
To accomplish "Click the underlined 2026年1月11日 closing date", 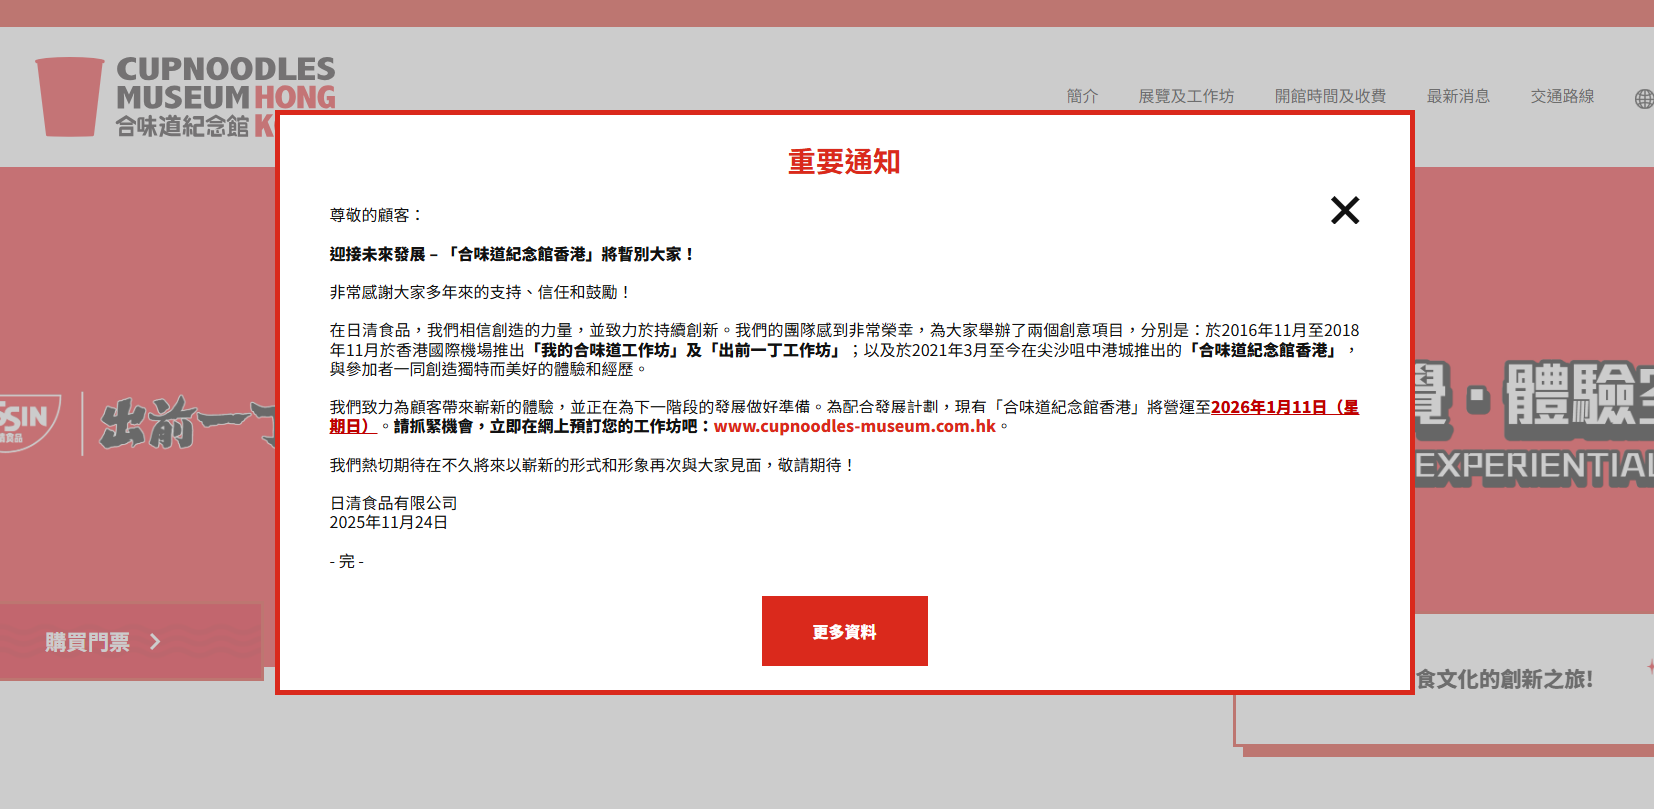I will click(x=1284, y=407).
